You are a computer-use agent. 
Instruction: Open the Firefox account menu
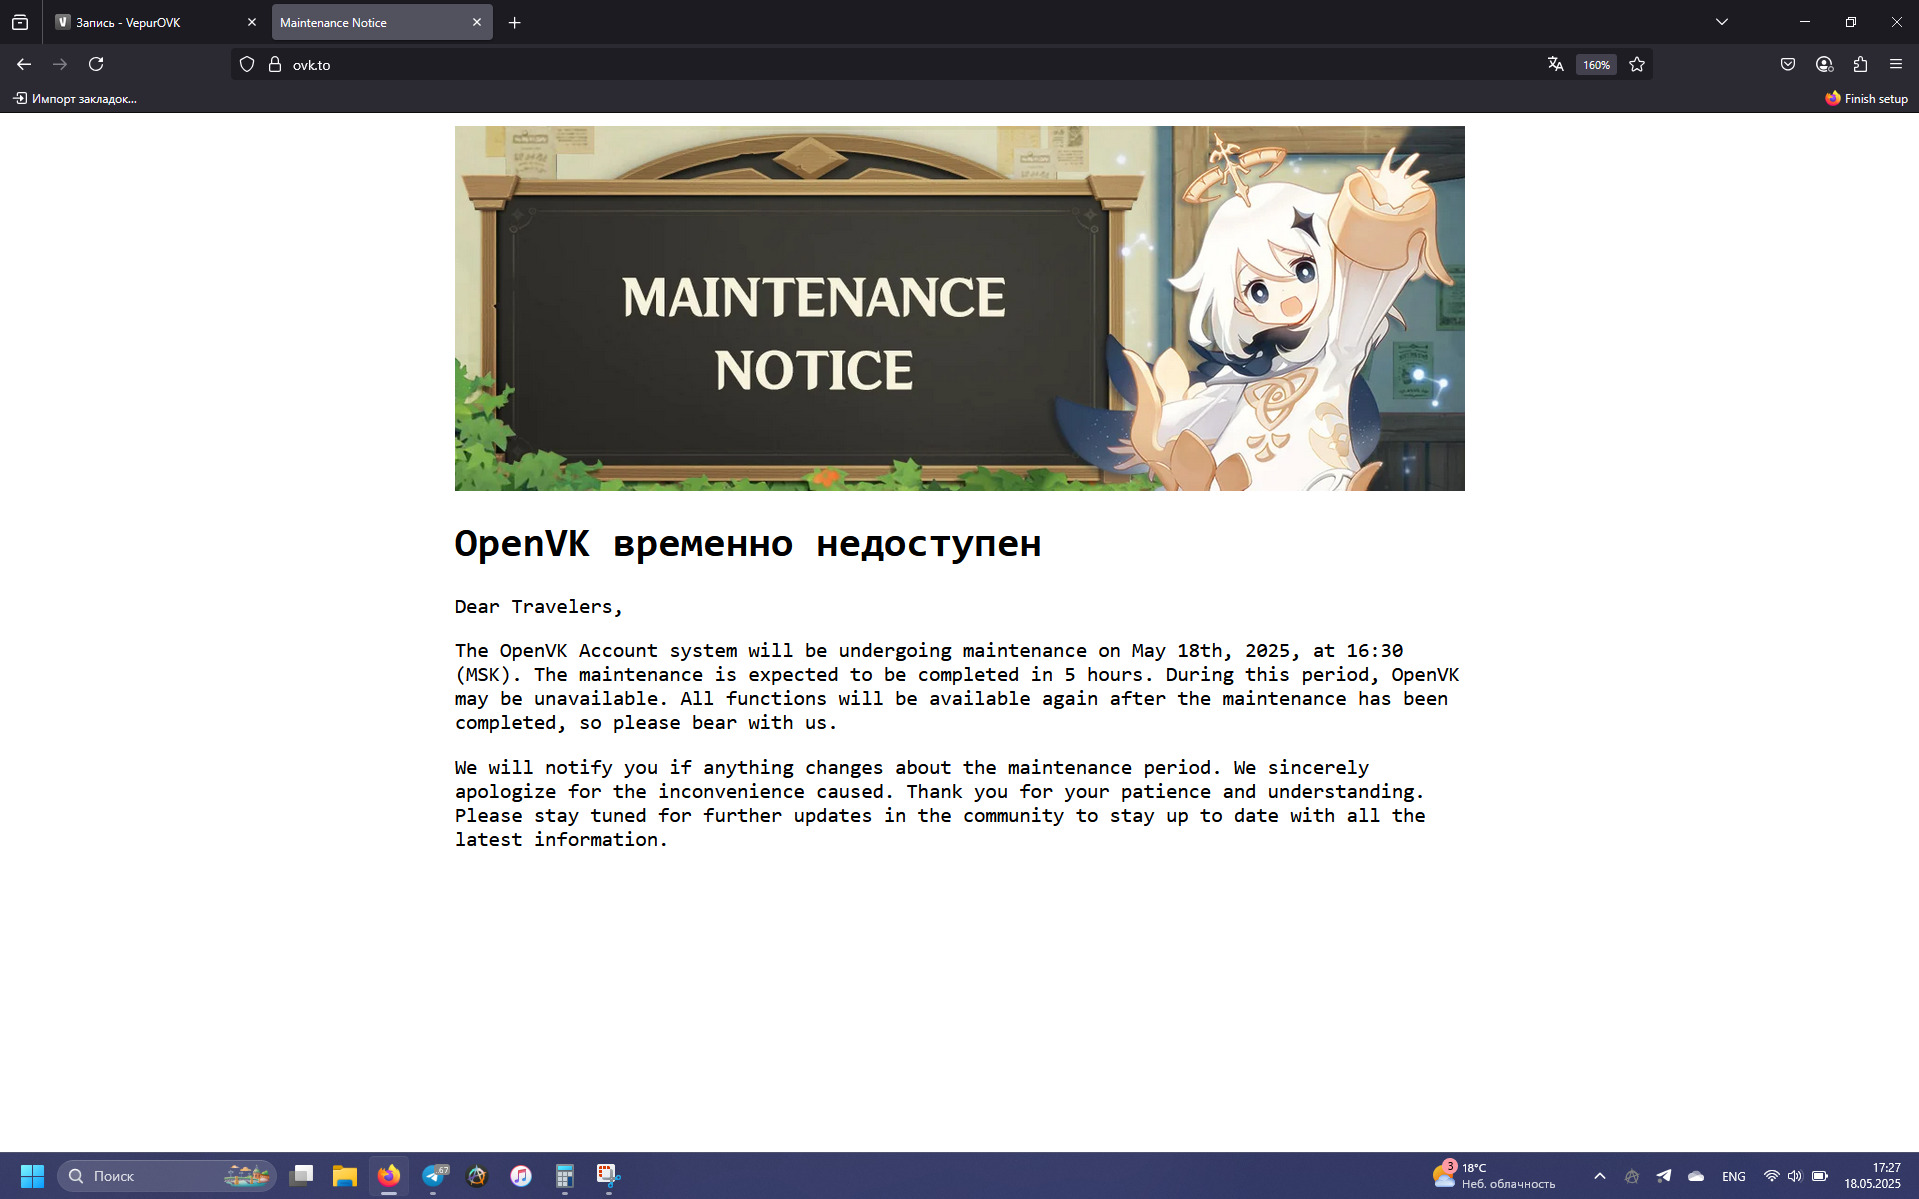tap(1824, 64)
